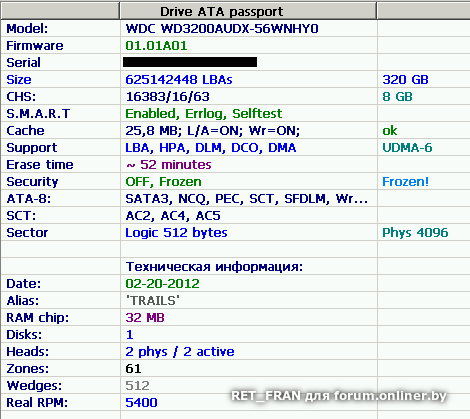Click 'Enabled, Errlog, Selftest' S.M.A.R.T value
This screenshot has height=419, width=470.
pos(204,114)
